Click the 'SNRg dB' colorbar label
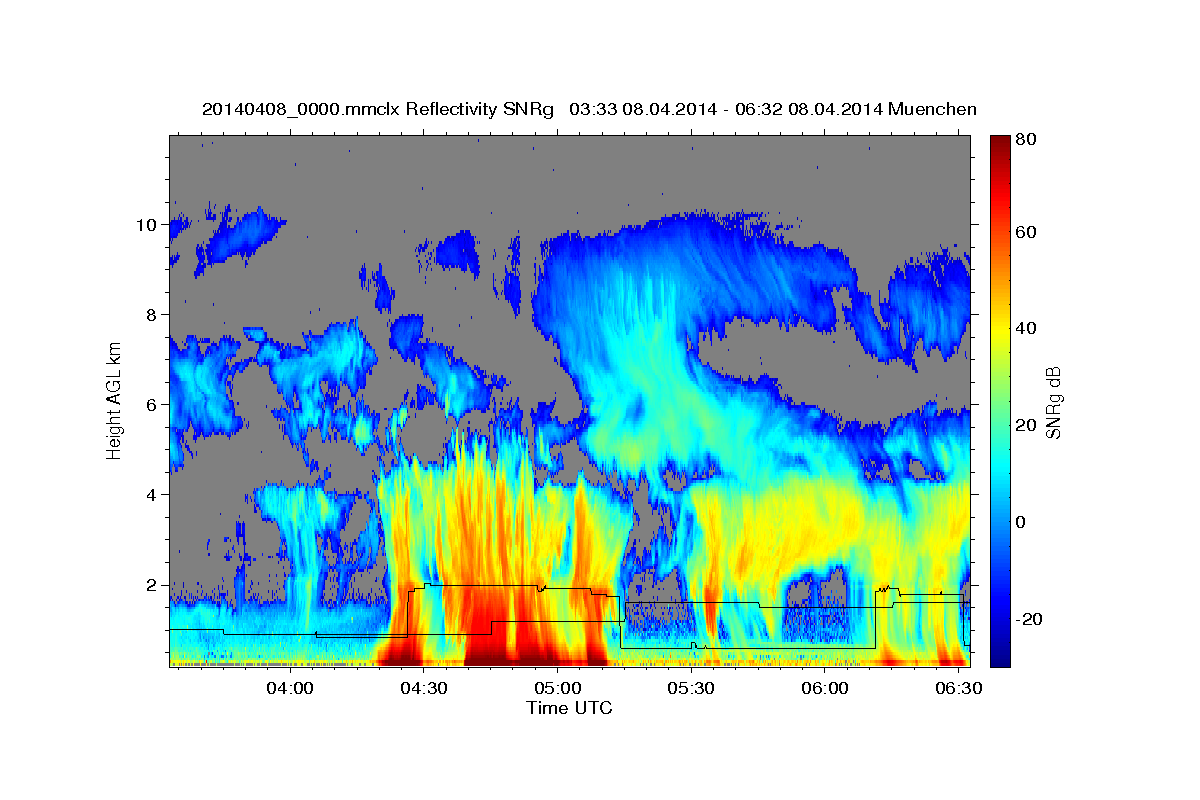Image resolution: width=1200 pixels, height=800 pixels. coord(1053,401)
